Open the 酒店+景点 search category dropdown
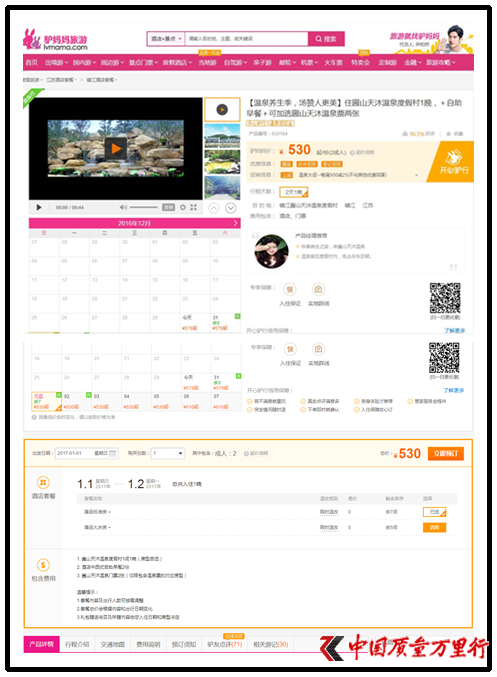Screen dimensions: 497x677 pyautogui.click(x=166, y=39)
